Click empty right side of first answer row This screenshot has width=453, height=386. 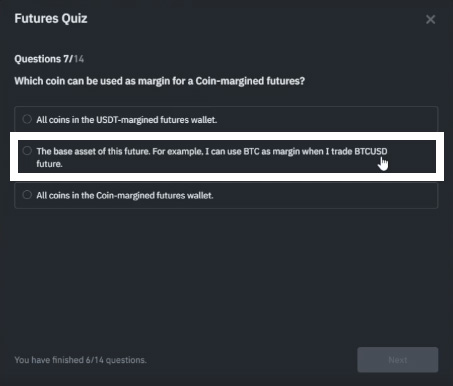(x=327, y=119)
